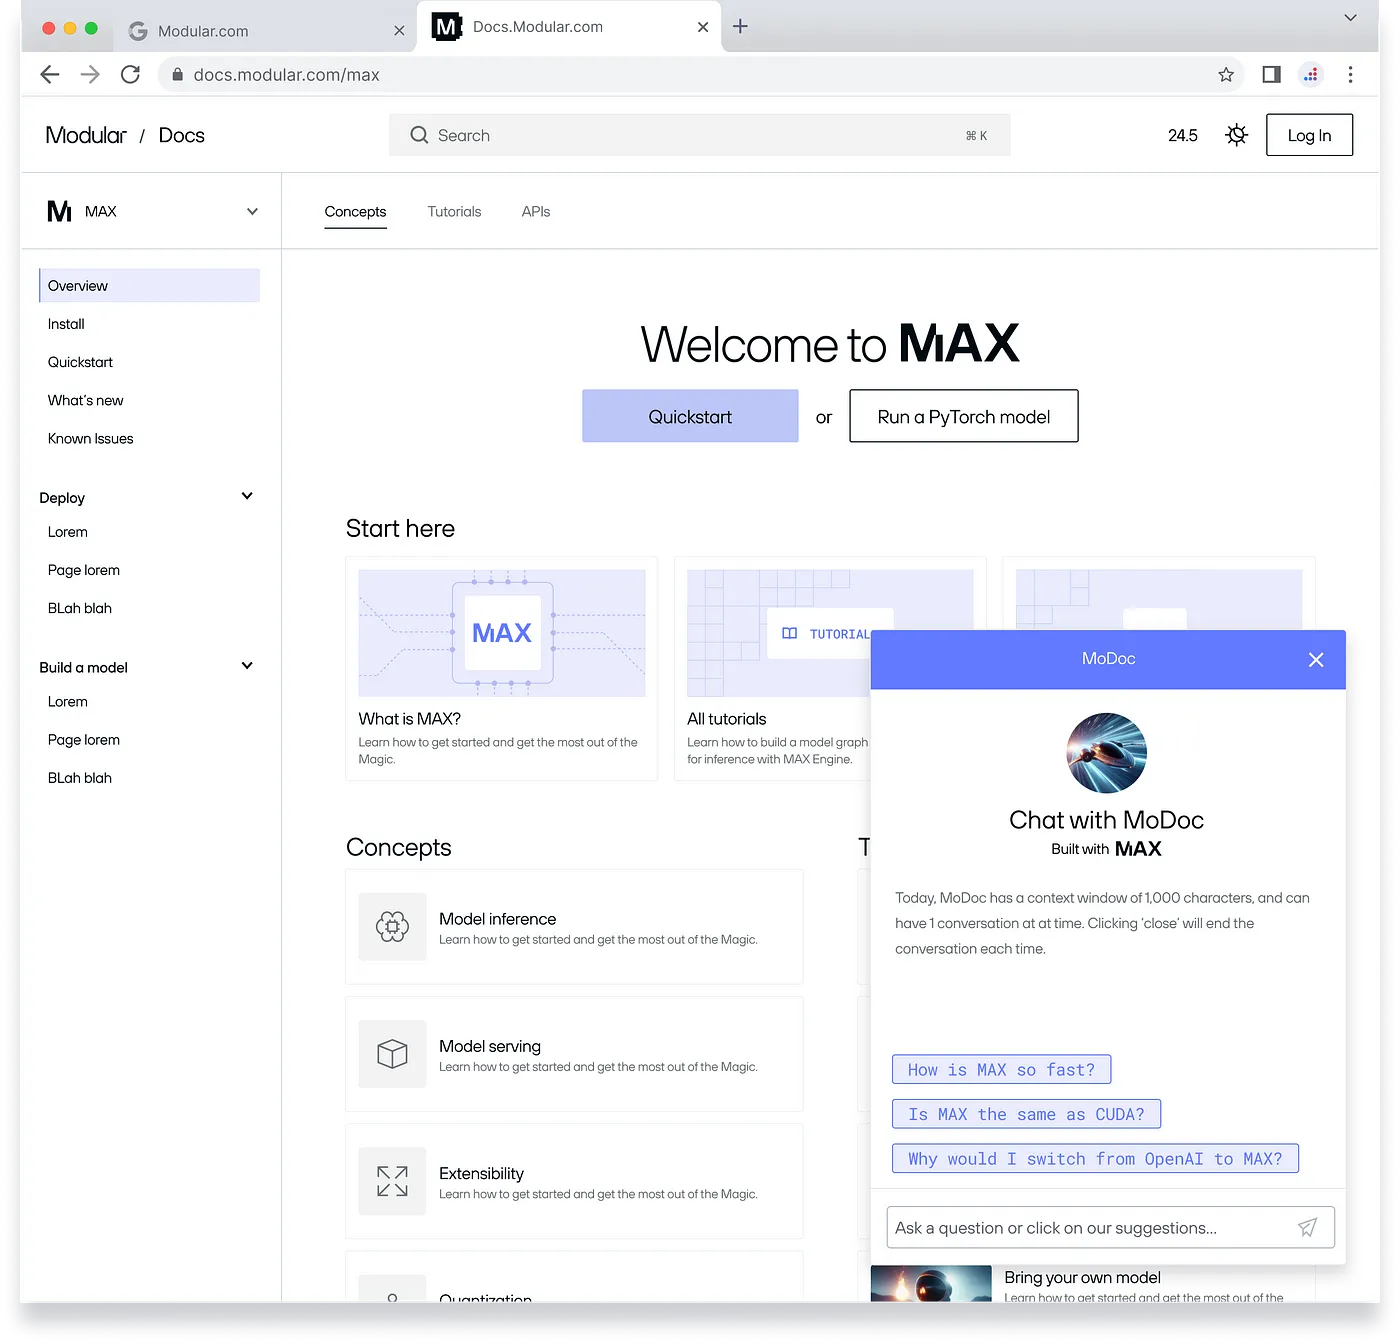
Task: Open the Extensibility concept card
Action: 574,1181
